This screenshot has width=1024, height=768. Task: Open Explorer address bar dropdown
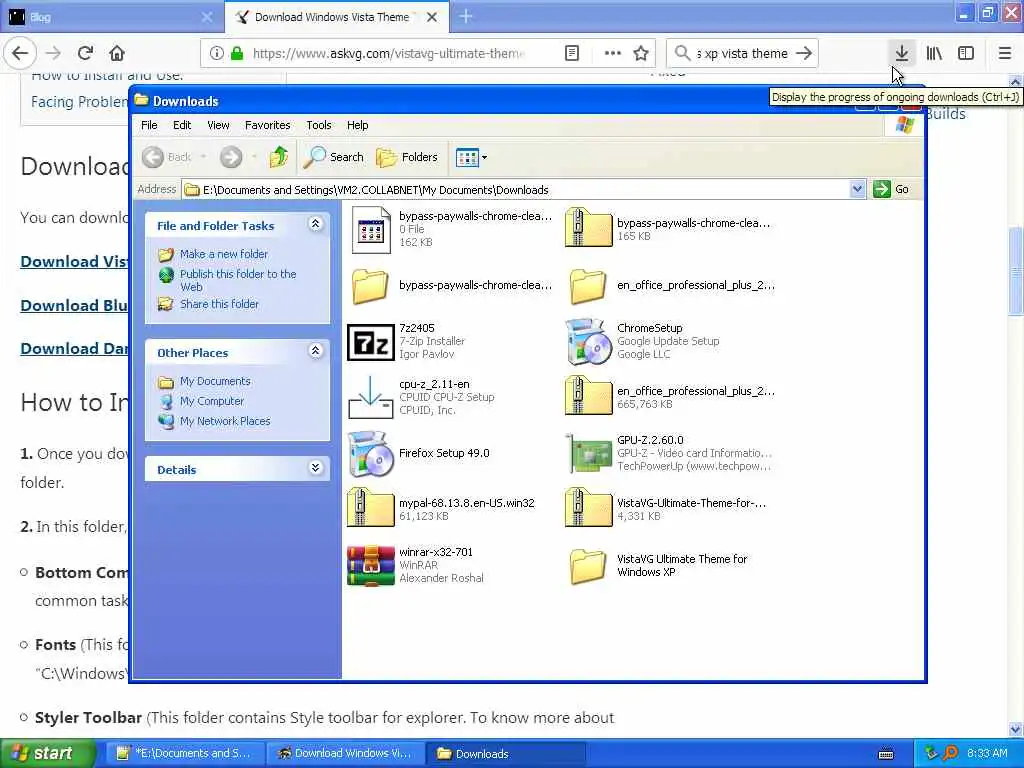(857, 189)
